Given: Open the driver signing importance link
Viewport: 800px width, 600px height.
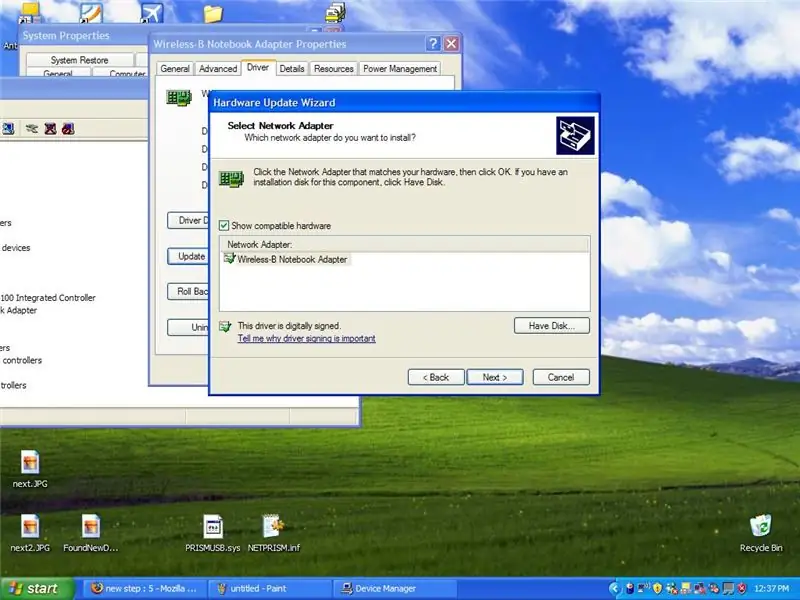Looking at the screenshot, I should pyautogui.click(x=306, y=338).
